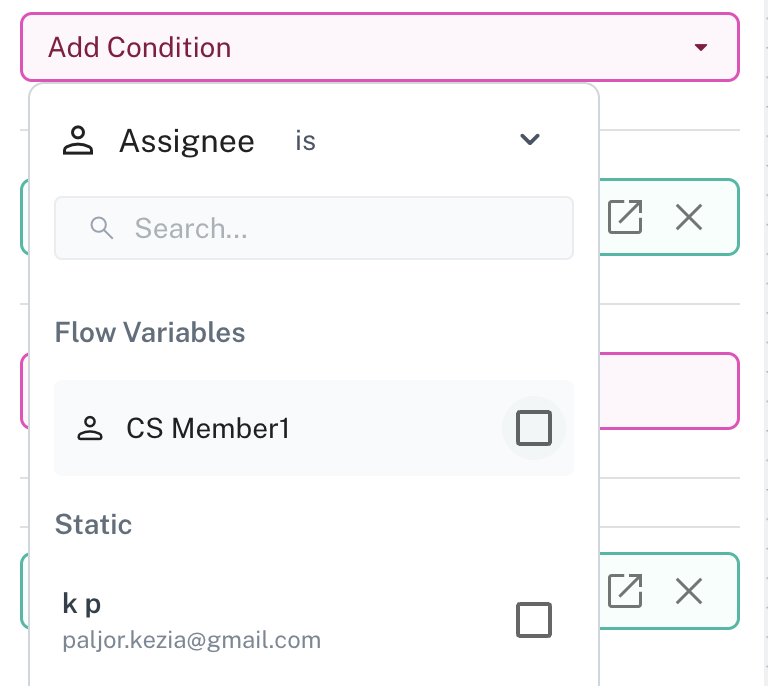Viewport: 768px width, 686px height.
Task: Remove the lower condition with X icon
Action: (x=688, y=591)
